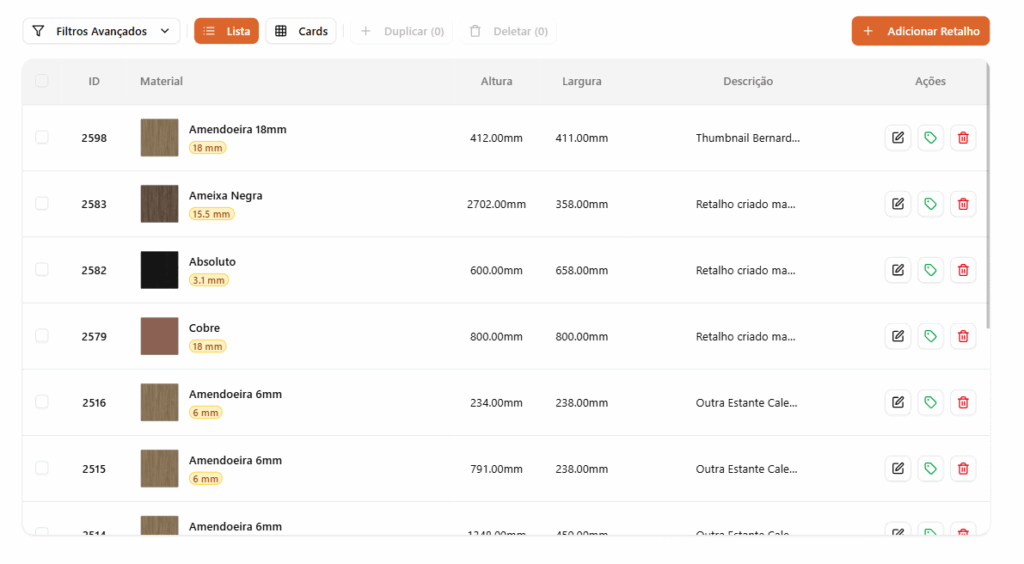Screen dimensions: 1024x564
Task: Click tag icon for retalho 2516
Action: point(930,402)
